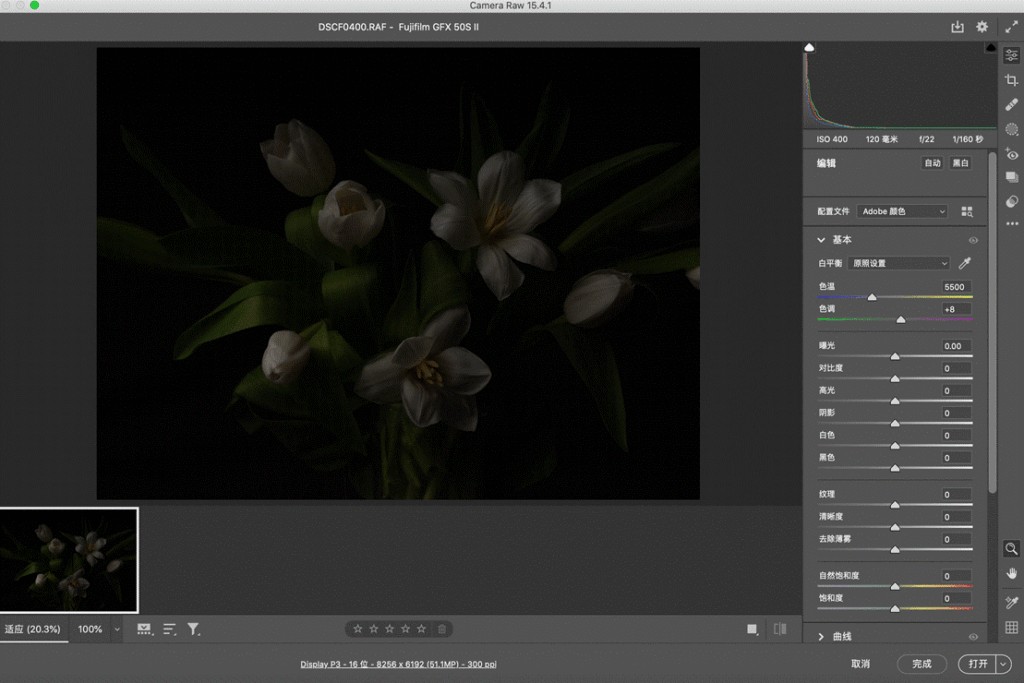The width and height of the screenshot is (1024, 683).
Task: Switch to the 适应 (20.3%) zoom tab
Action: coord(35,629)
